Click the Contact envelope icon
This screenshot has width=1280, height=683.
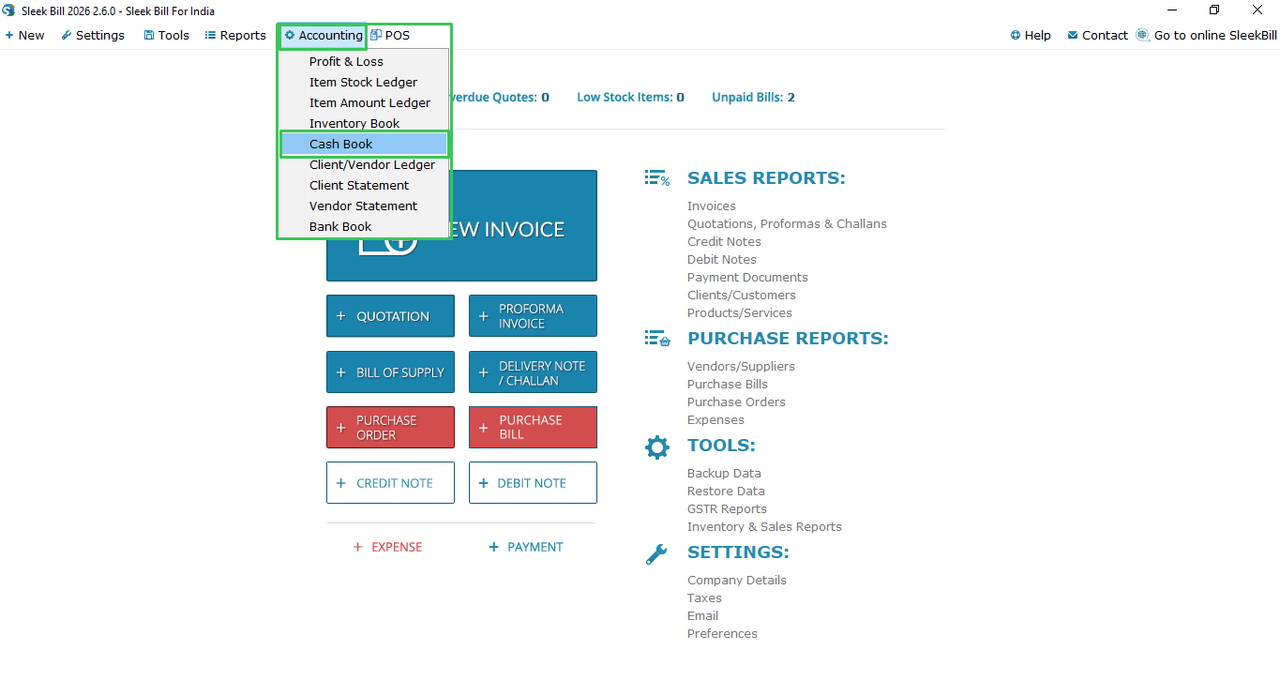click(x=1073, y=35)
